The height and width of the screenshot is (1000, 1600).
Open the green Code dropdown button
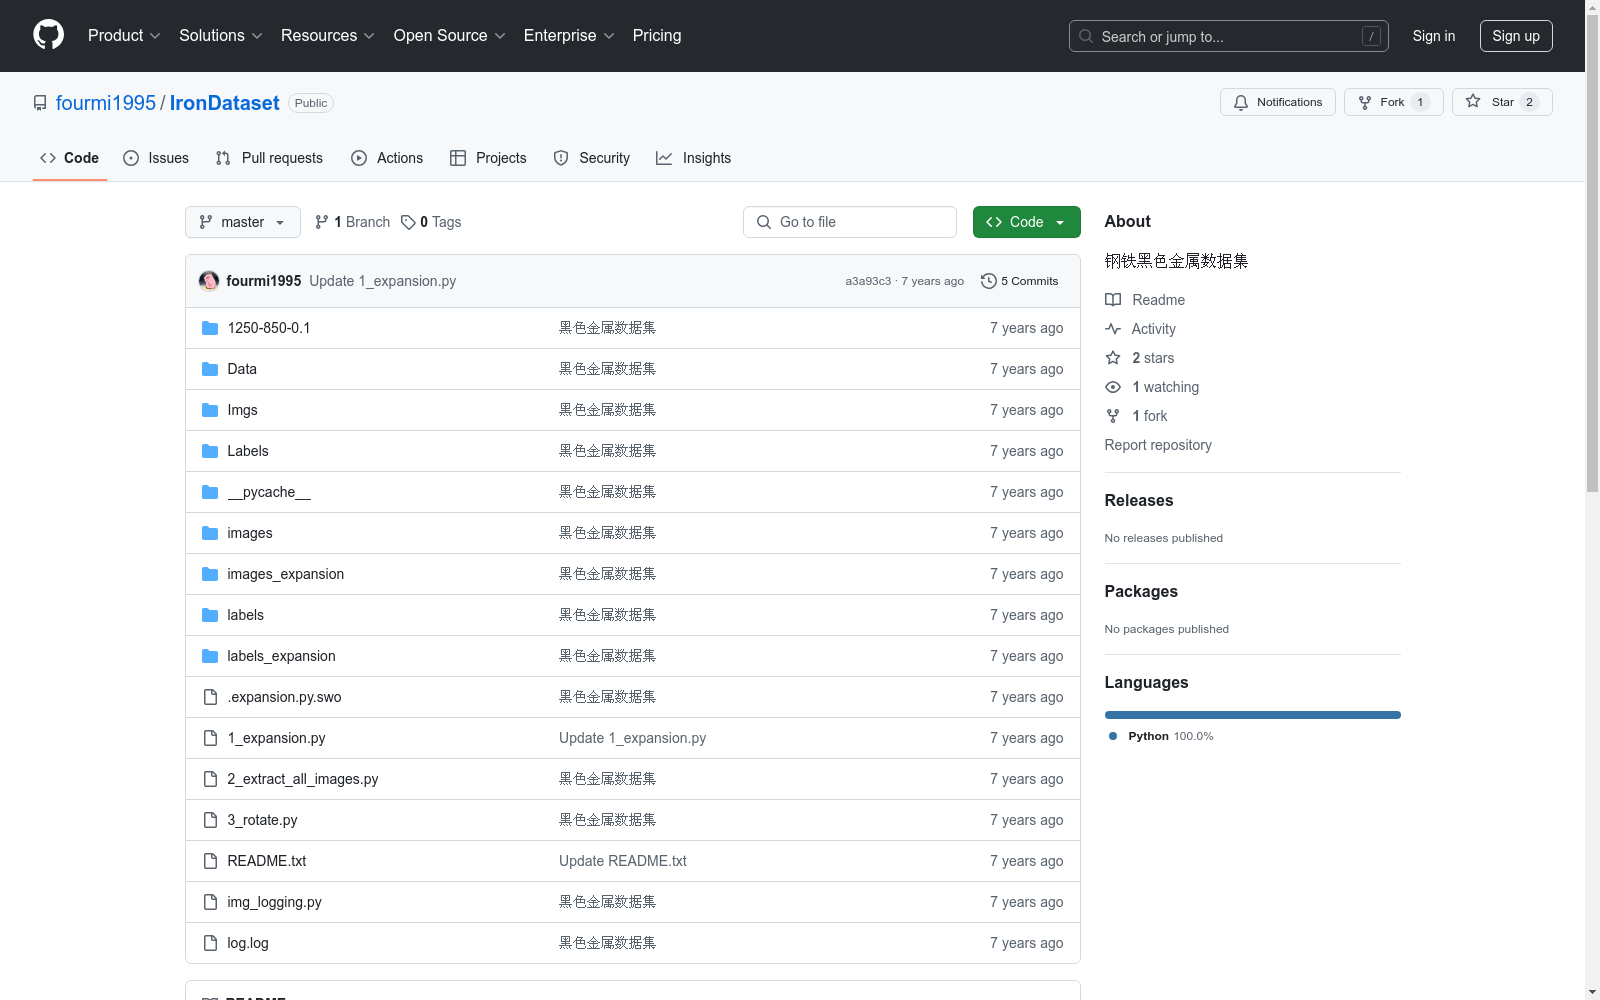(x=1026, y=222)
